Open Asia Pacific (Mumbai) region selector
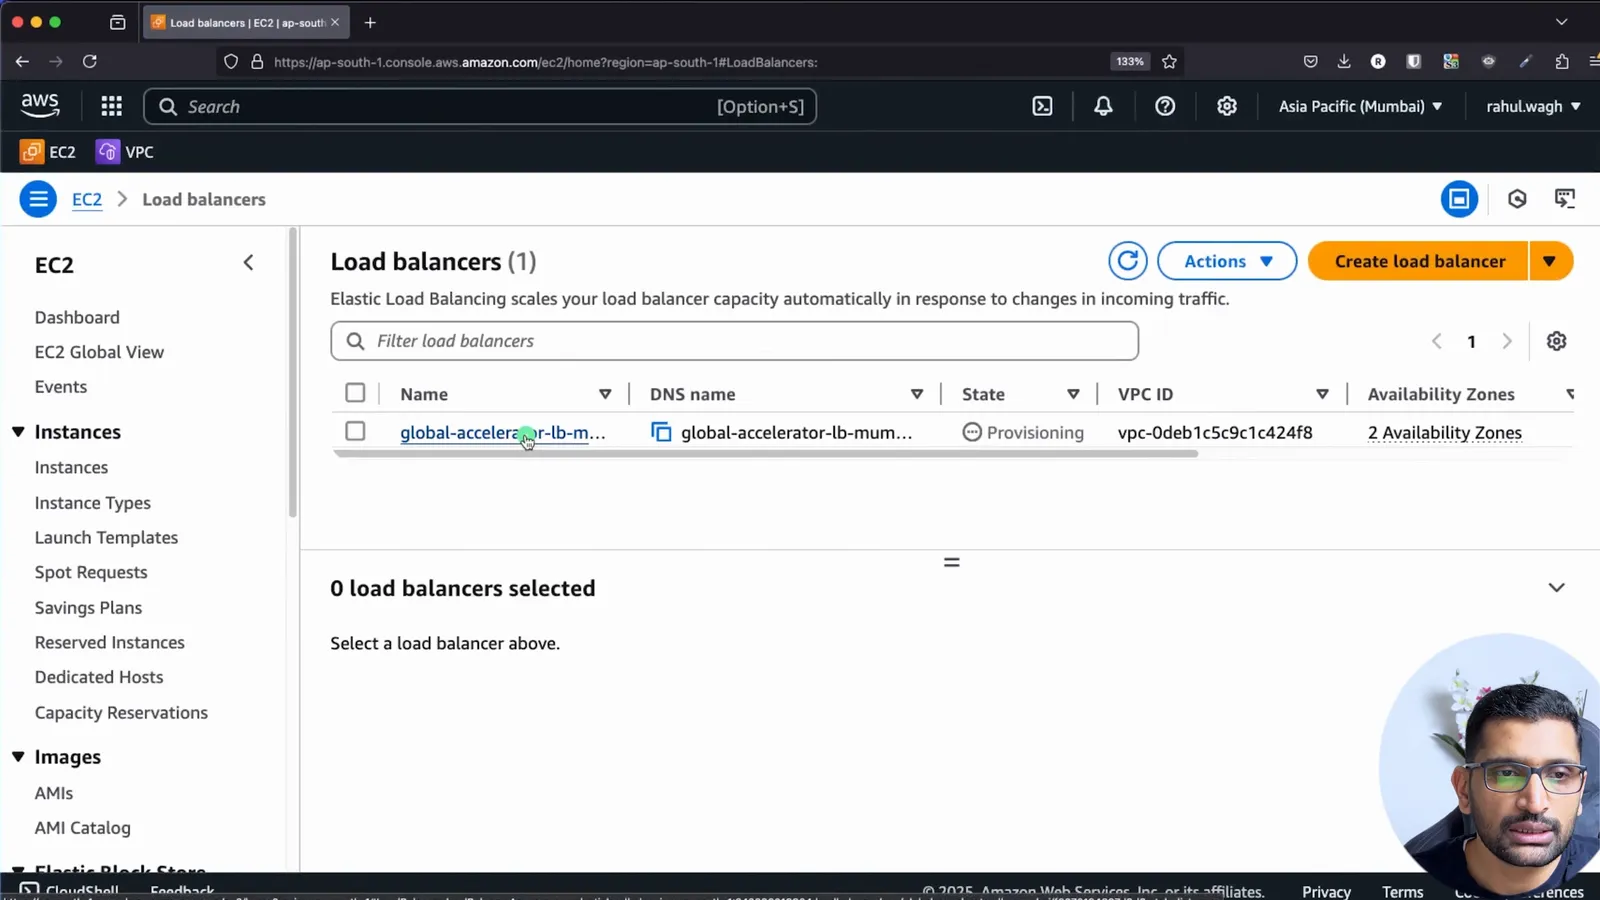Image resolution: width=1600 pixels, height=900 pixels. [x=1360, y=106]
